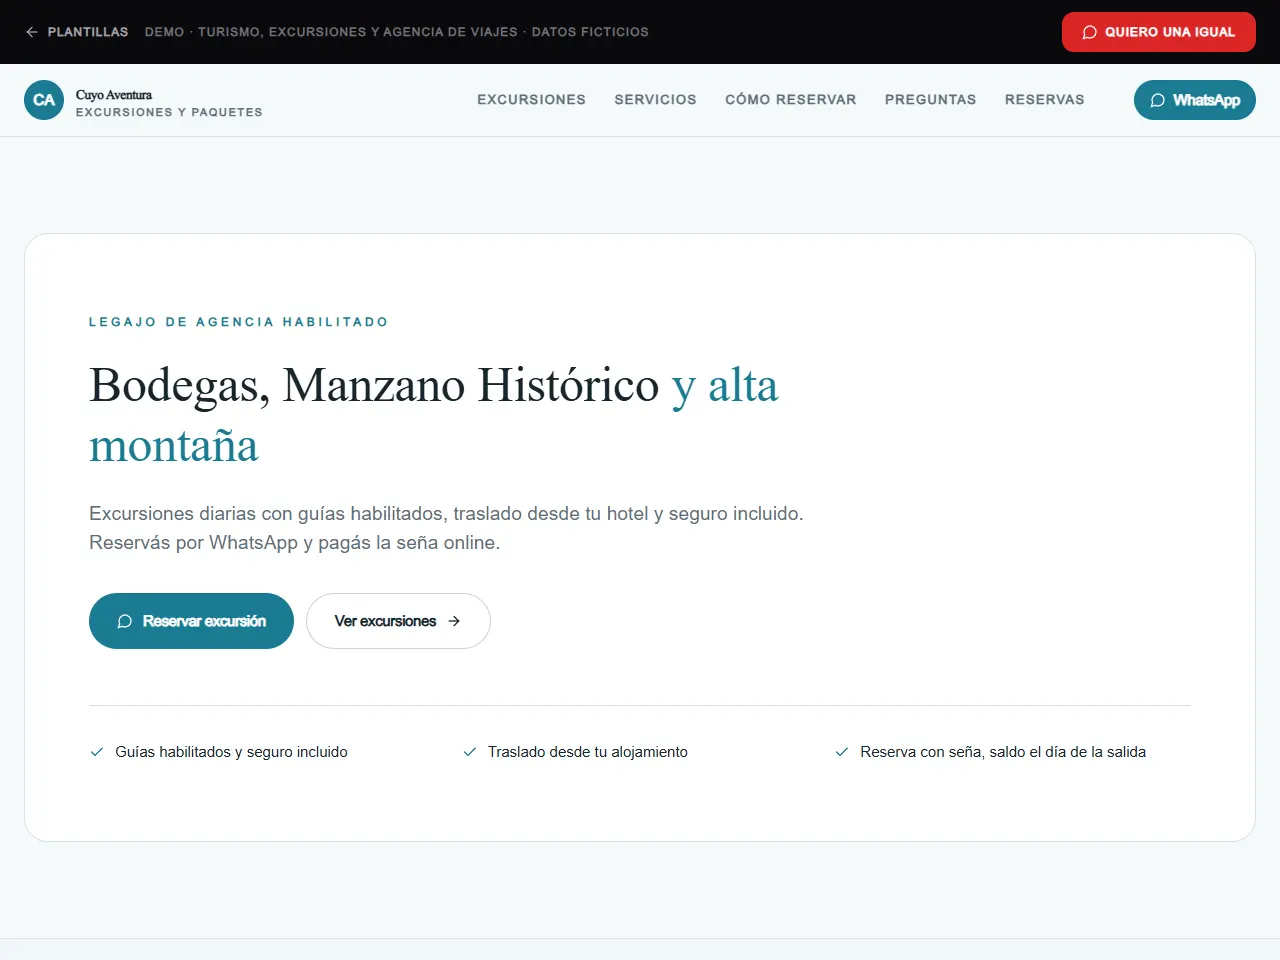This screenshot has height=960, width=1280.
Task: Click the Quiero una igual button
Action: [x=1158, y=32]
